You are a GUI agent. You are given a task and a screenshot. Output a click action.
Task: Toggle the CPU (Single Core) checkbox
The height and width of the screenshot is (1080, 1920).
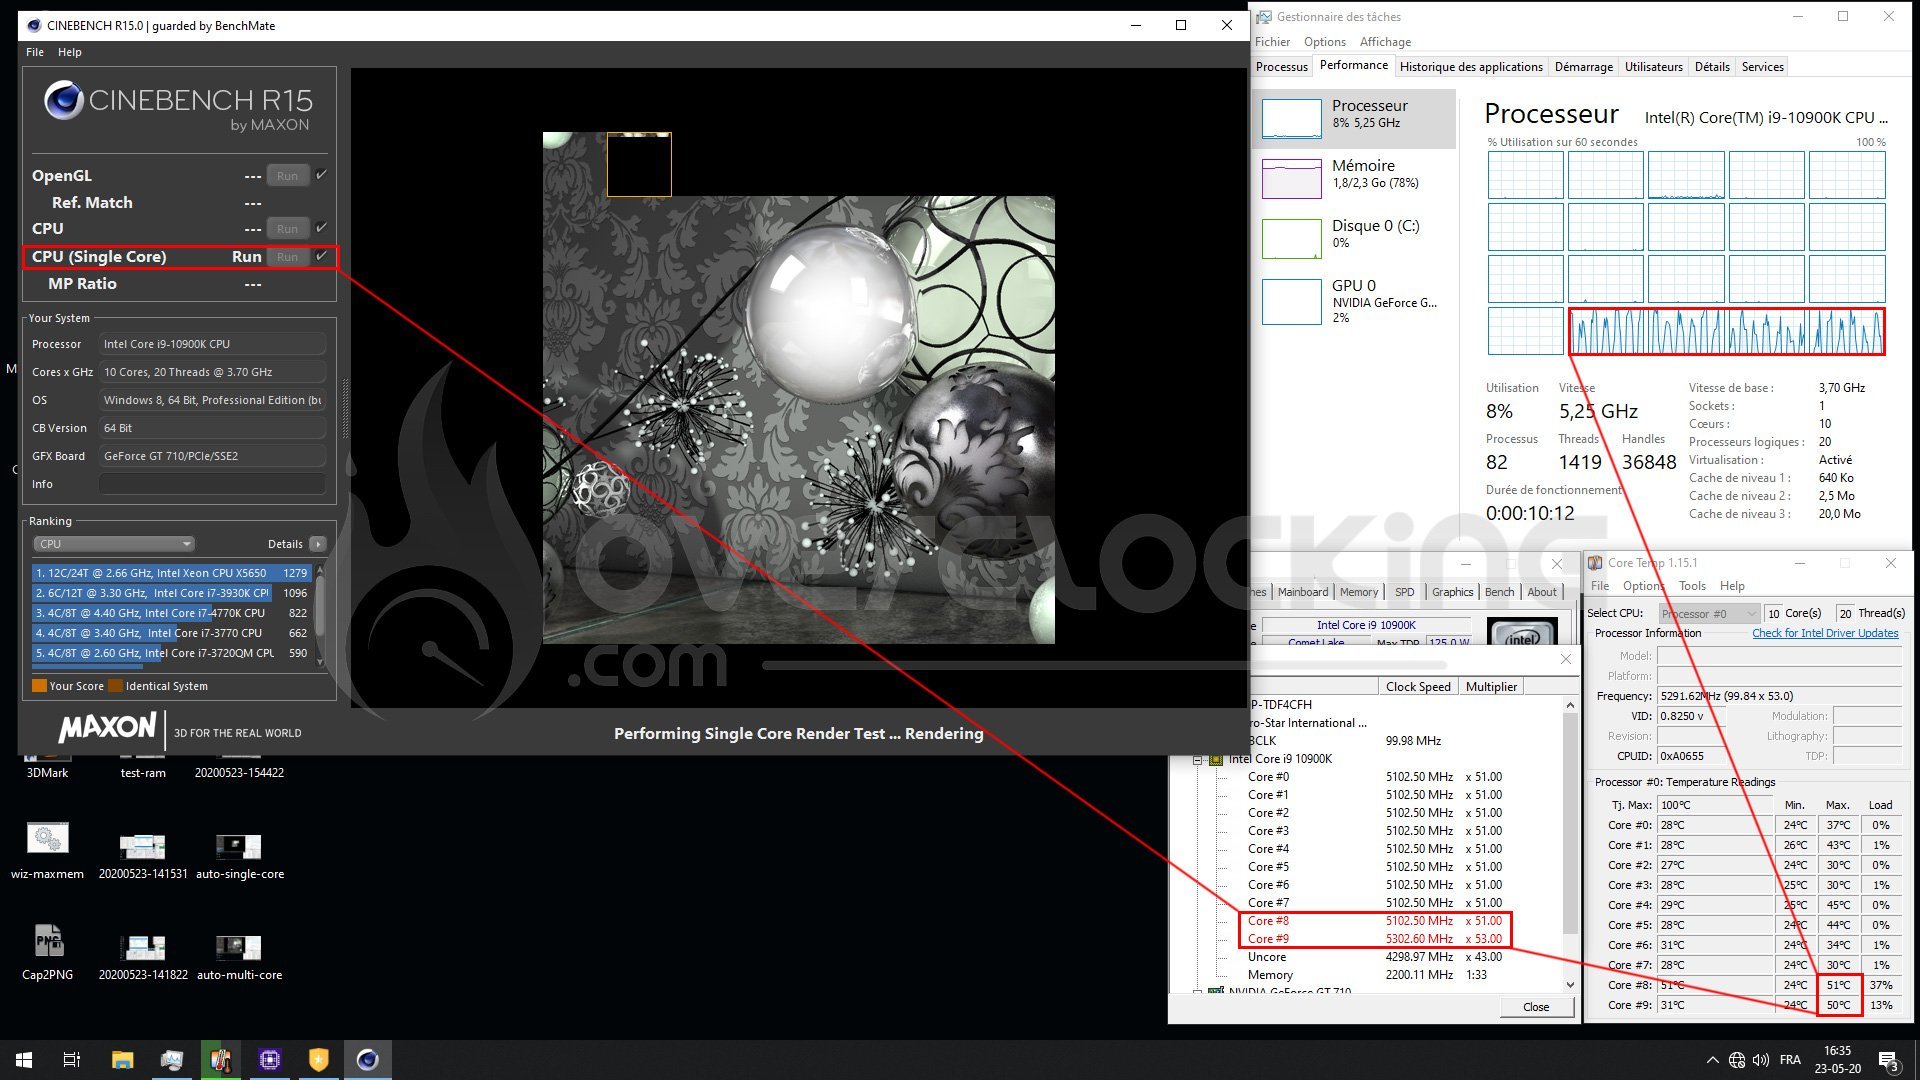point(321,256)
